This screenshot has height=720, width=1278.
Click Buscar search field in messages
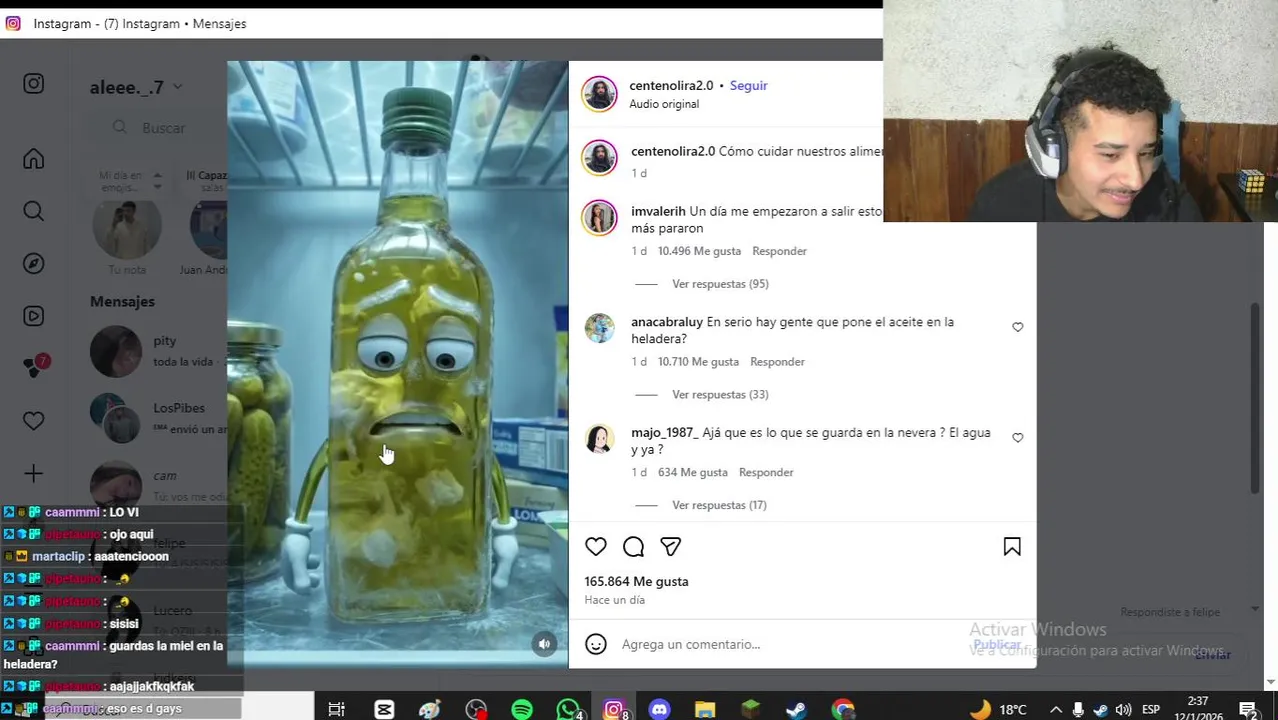(165, 128)
